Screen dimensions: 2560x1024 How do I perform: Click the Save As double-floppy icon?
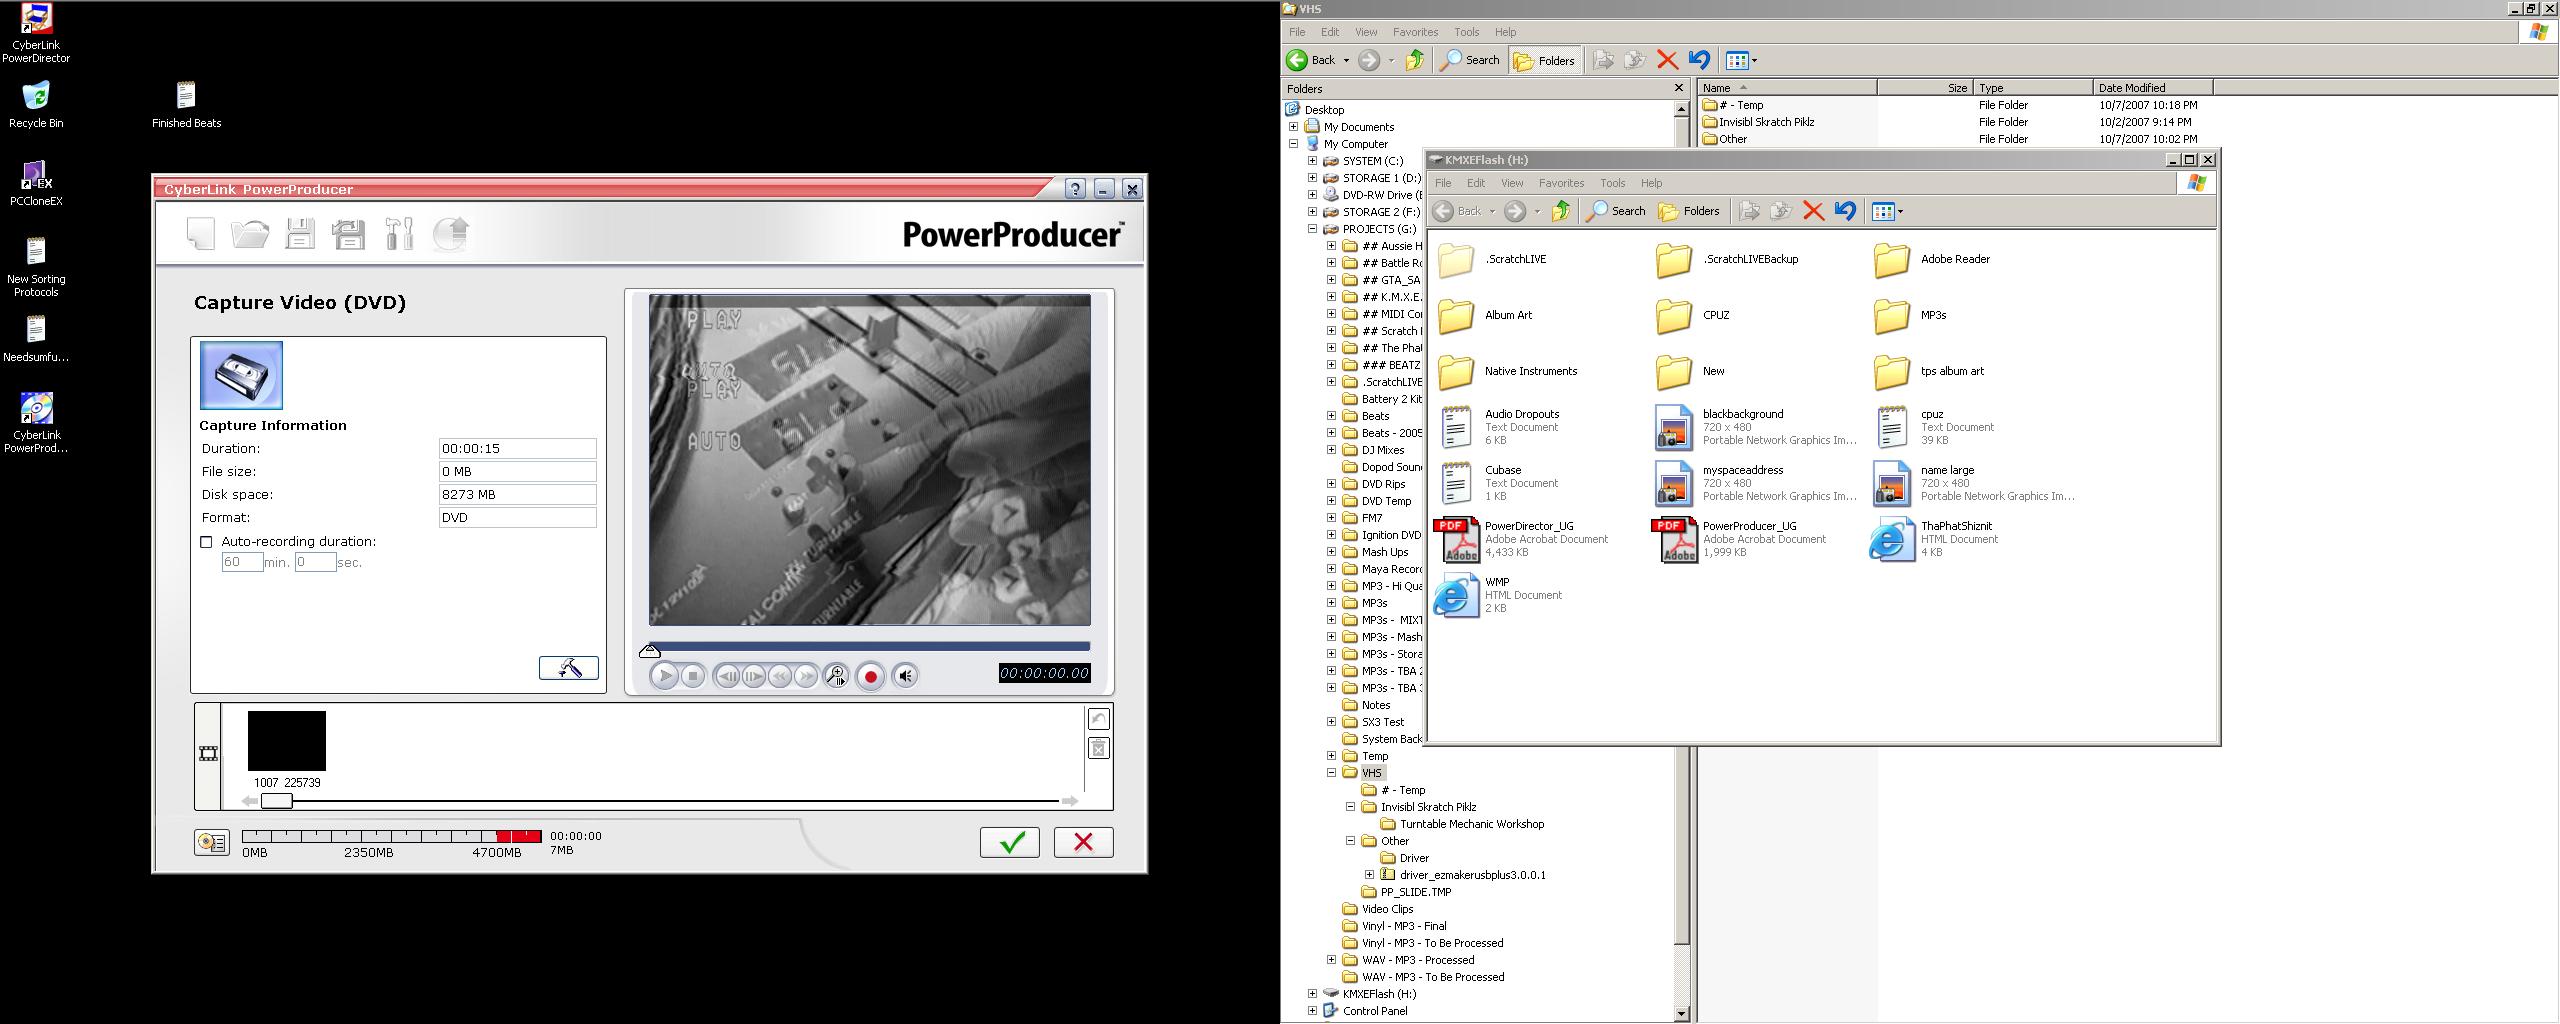tap(349, 234)
